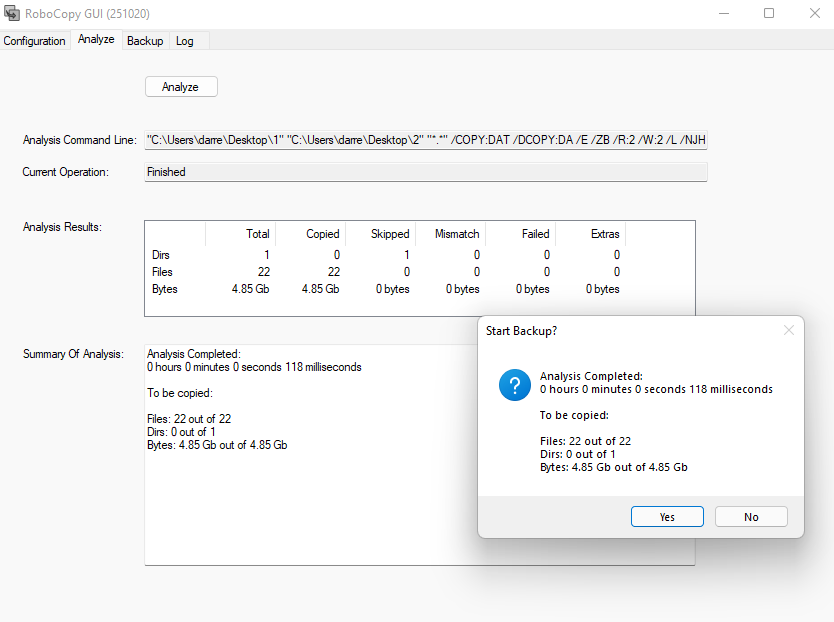Click the Copied column header
This screenshot has height=622, width=834.
[324, 233]
